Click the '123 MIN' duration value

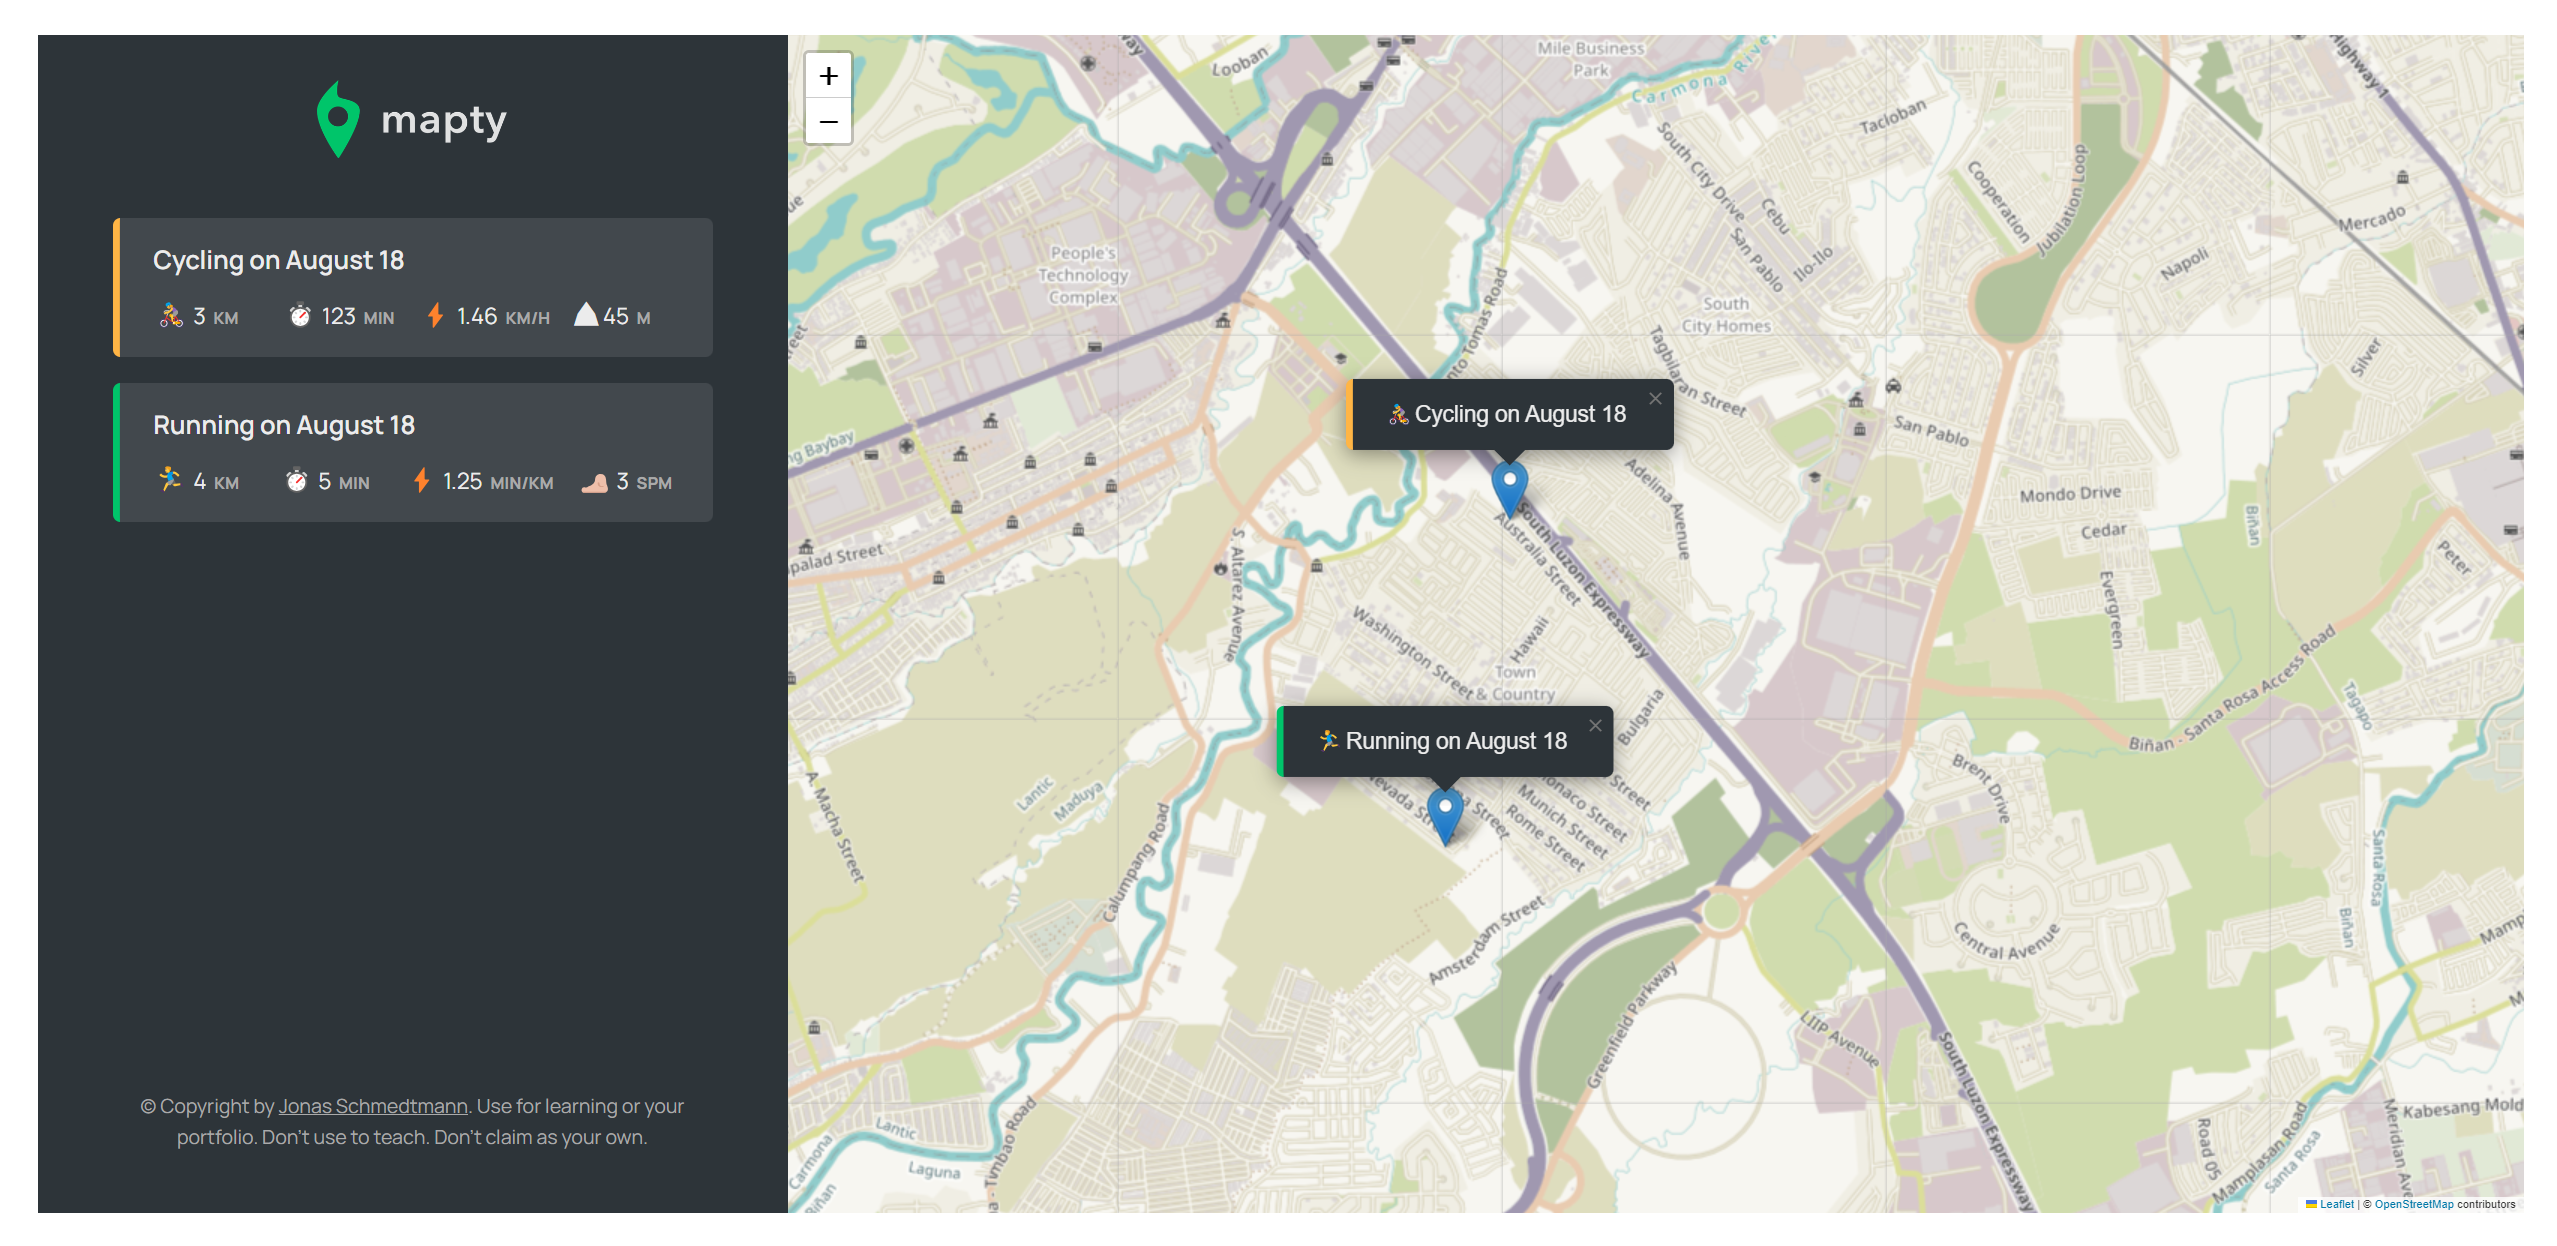[357, 317]
